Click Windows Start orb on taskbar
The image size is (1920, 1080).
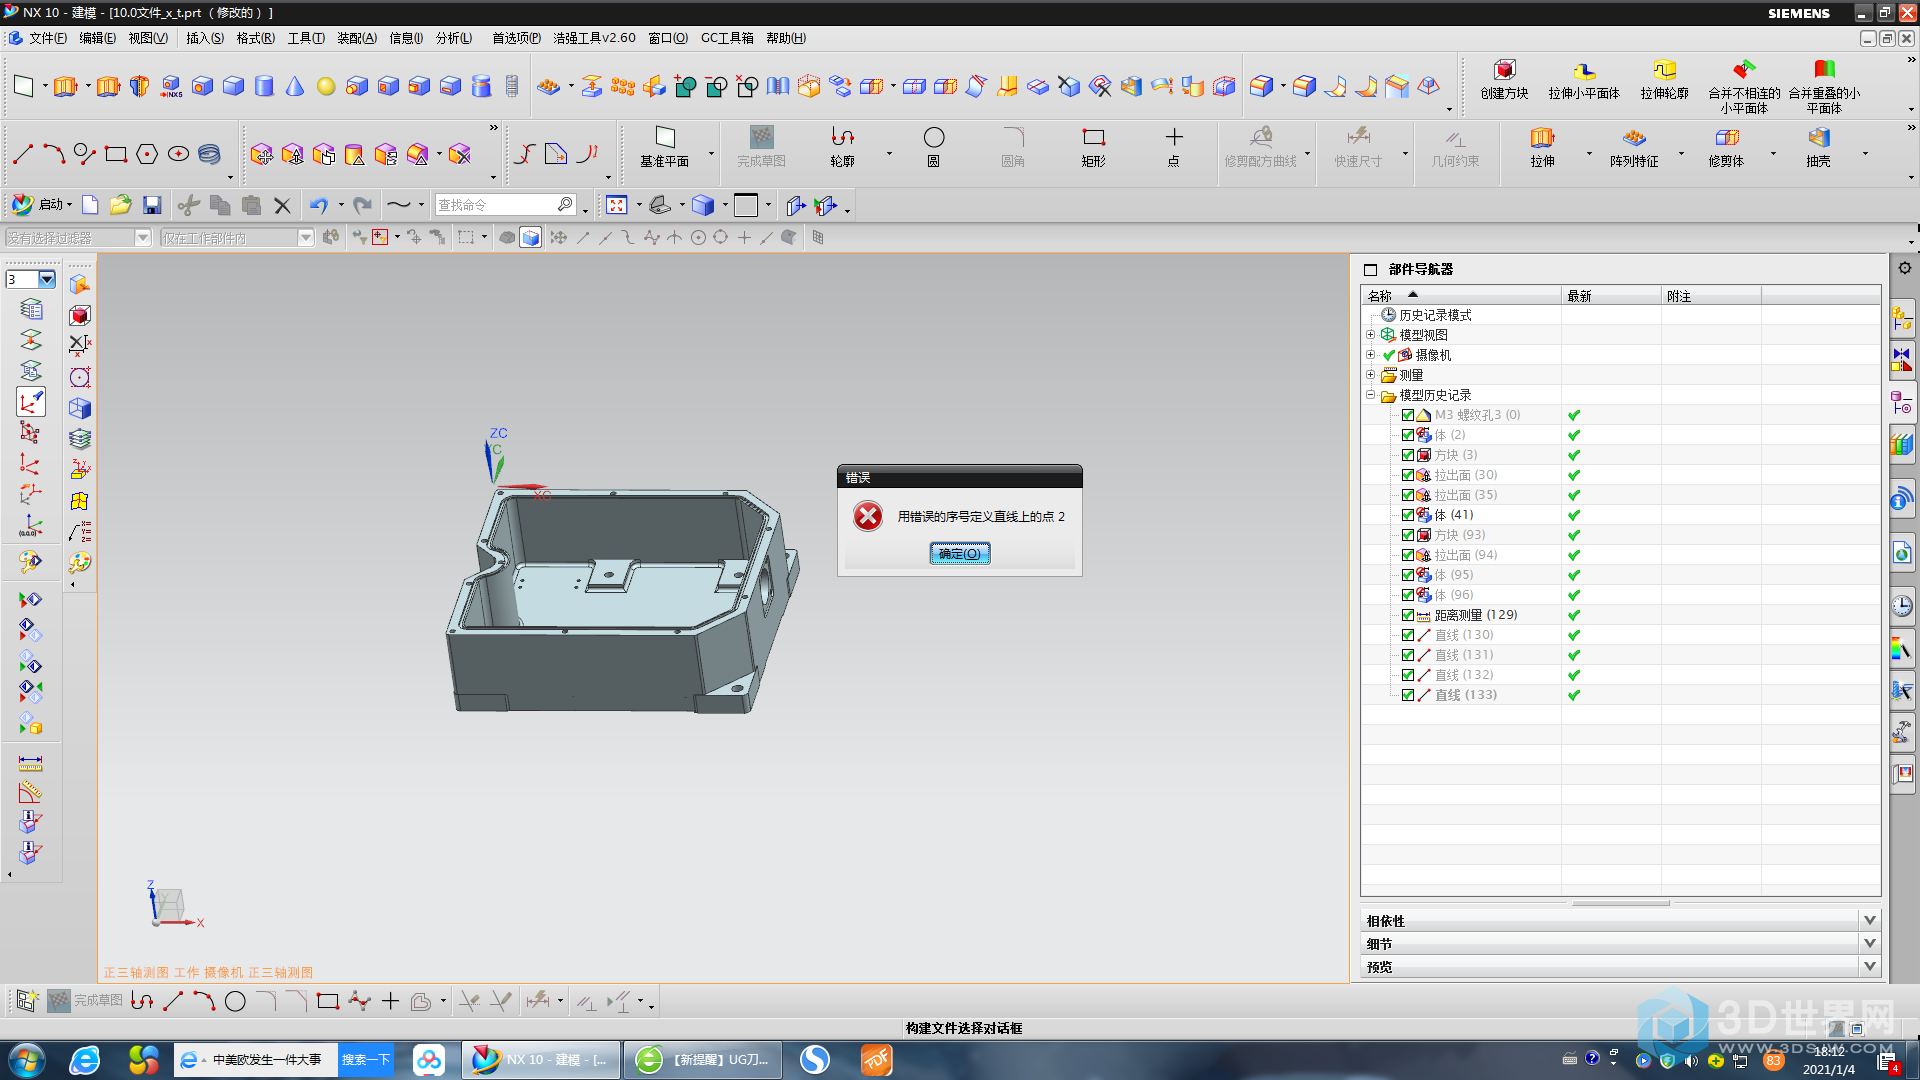(x=27, y=1060)
